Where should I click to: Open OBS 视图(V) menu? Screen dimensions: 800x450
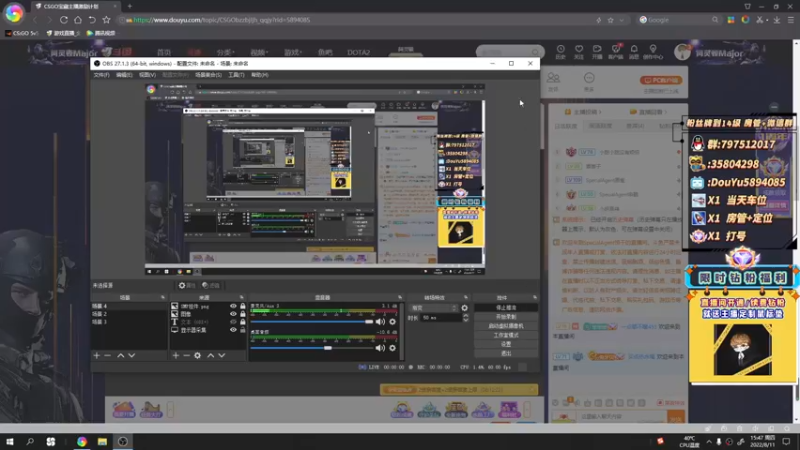coord(147,75)
